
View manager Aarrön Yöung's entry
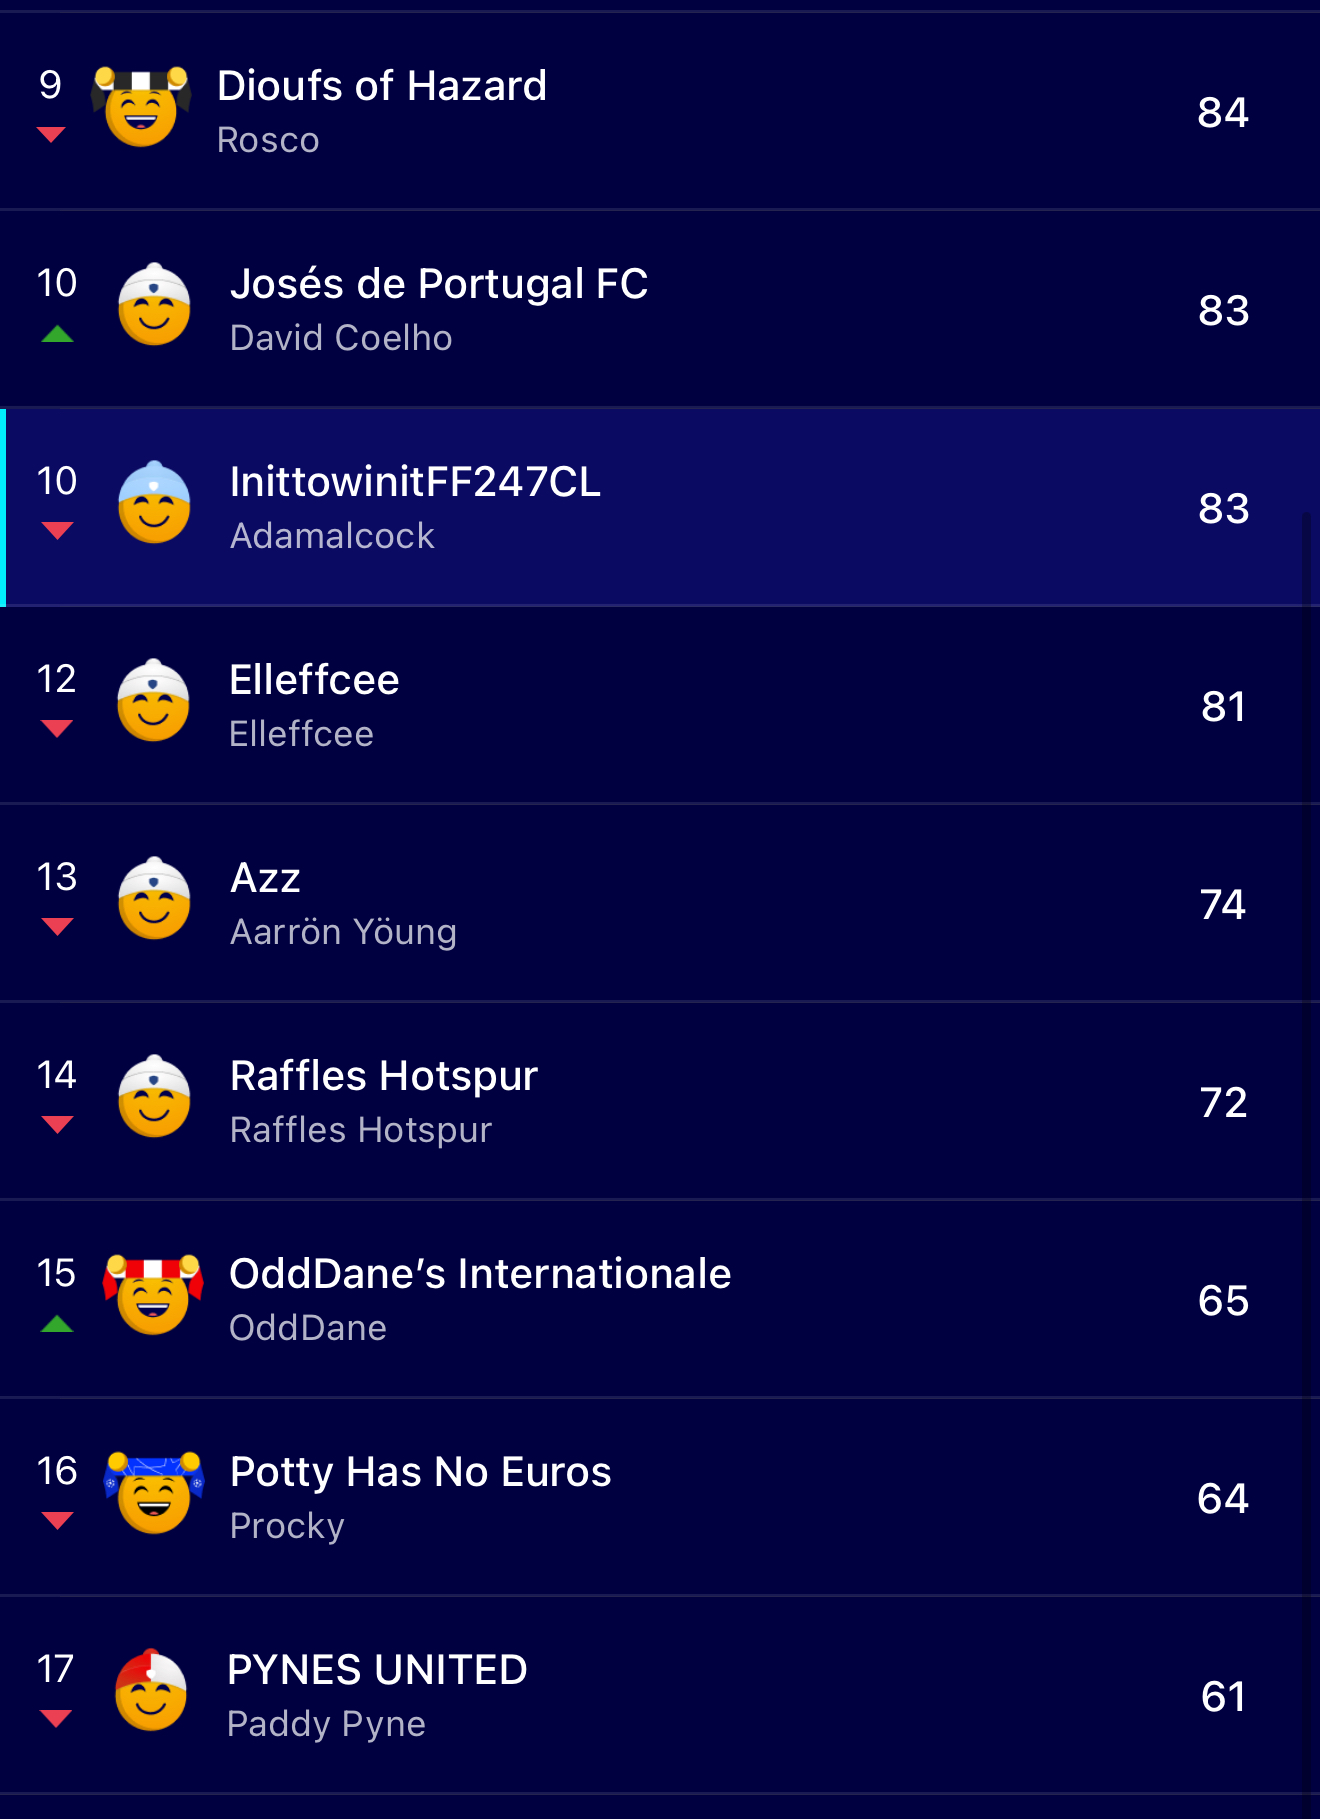click(343, 932)
